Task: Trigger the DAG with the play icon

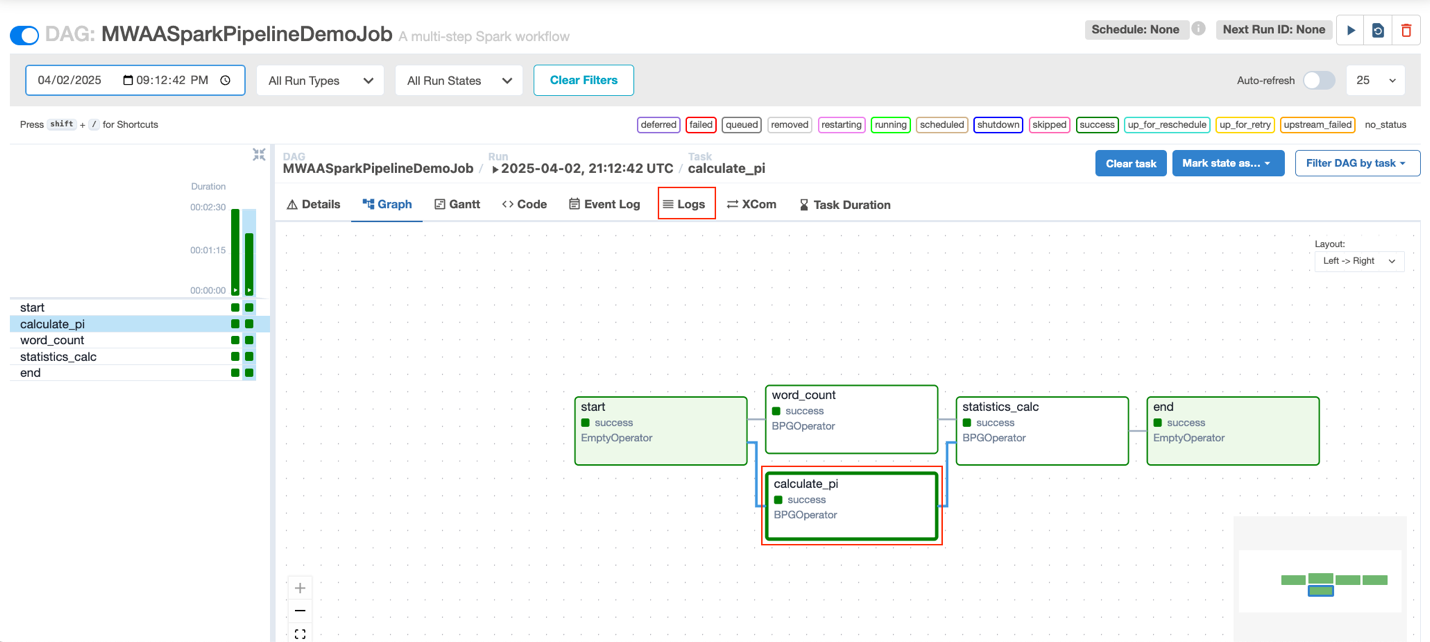Action: point(1350,30)
